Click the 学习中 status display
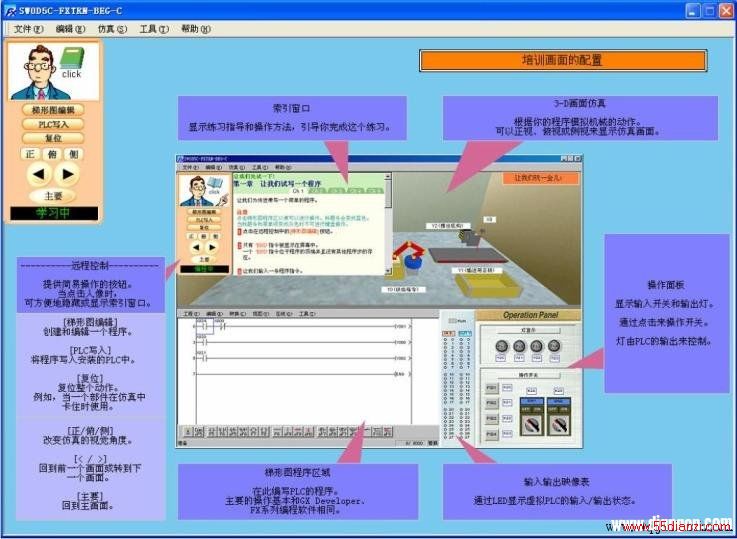 [x=54, y=213]
